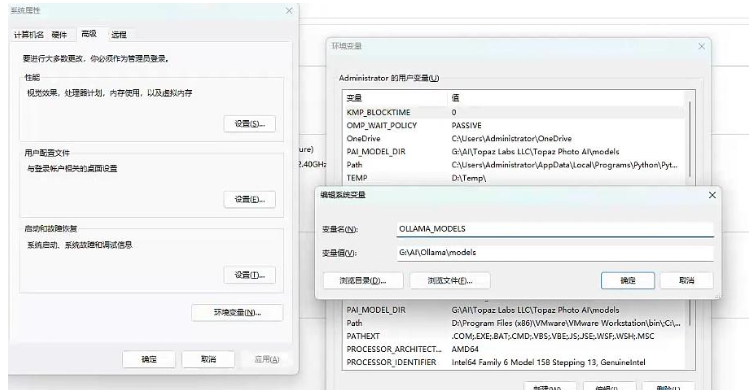Click the 变量名 field containing OLLAMA_MODELS
Screen dimensions: 749x390
coord(555,229)
